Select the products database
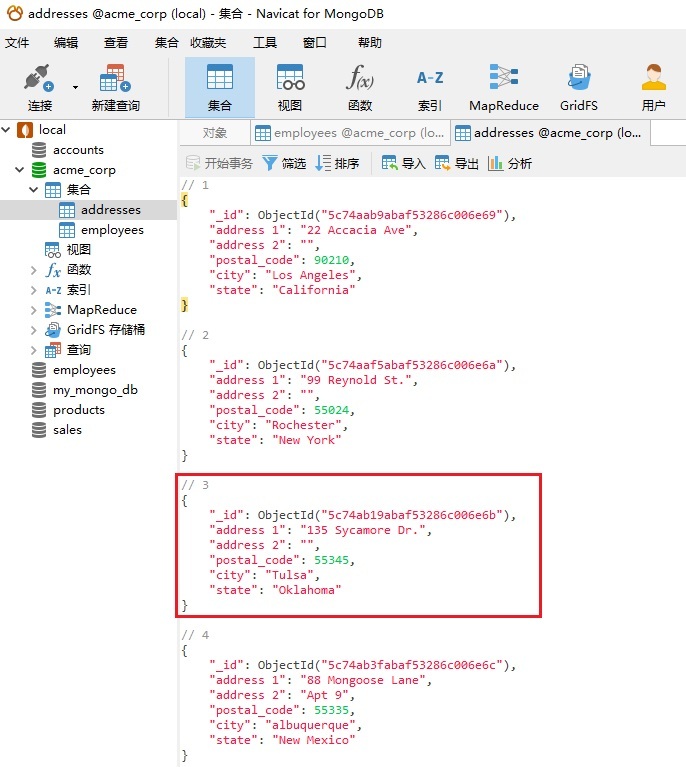The image size is (686, 767). 79,410
